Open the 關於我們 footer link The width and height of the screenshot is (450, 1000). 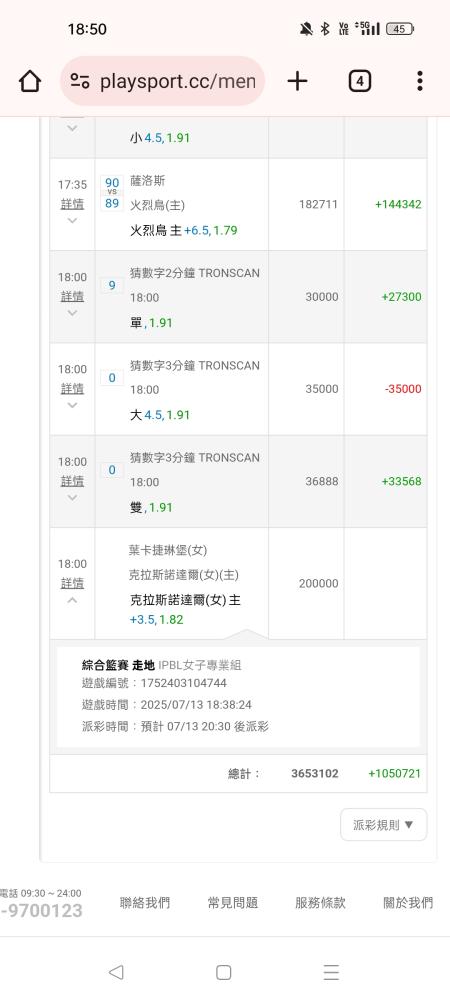point(408,902)
